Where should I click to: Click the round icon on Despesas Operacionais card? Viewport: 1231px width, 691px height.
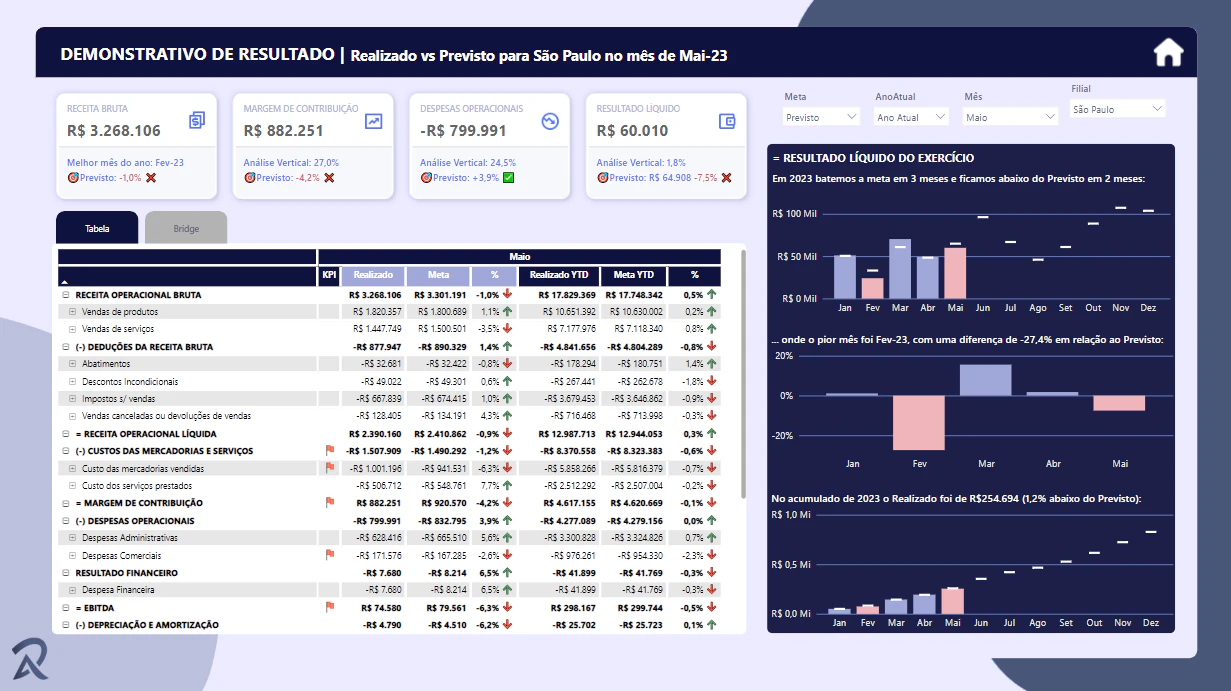tap(549, 121)
